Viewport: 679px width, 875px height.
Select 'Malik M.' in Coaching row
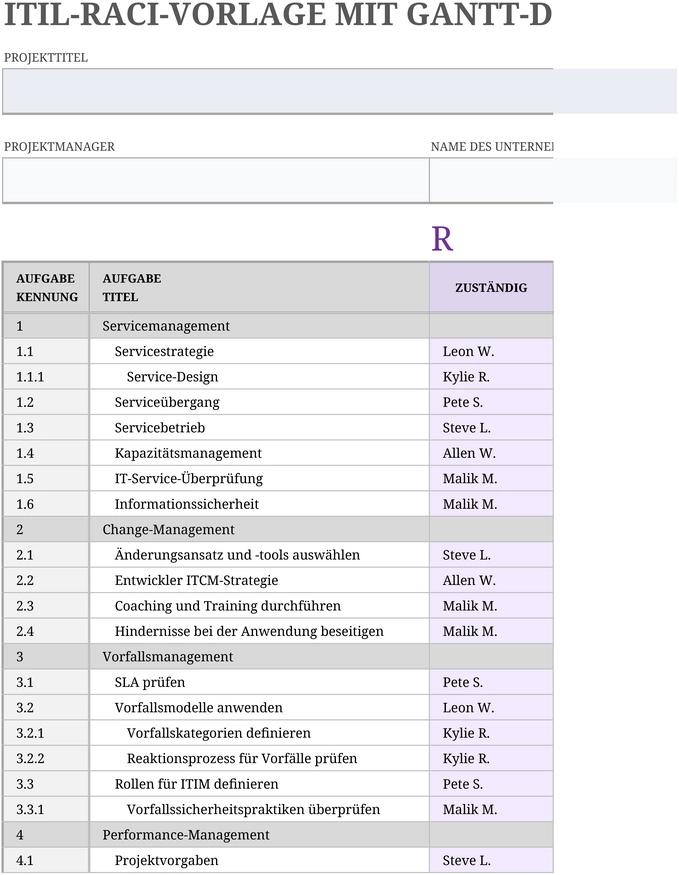[491, 606]
